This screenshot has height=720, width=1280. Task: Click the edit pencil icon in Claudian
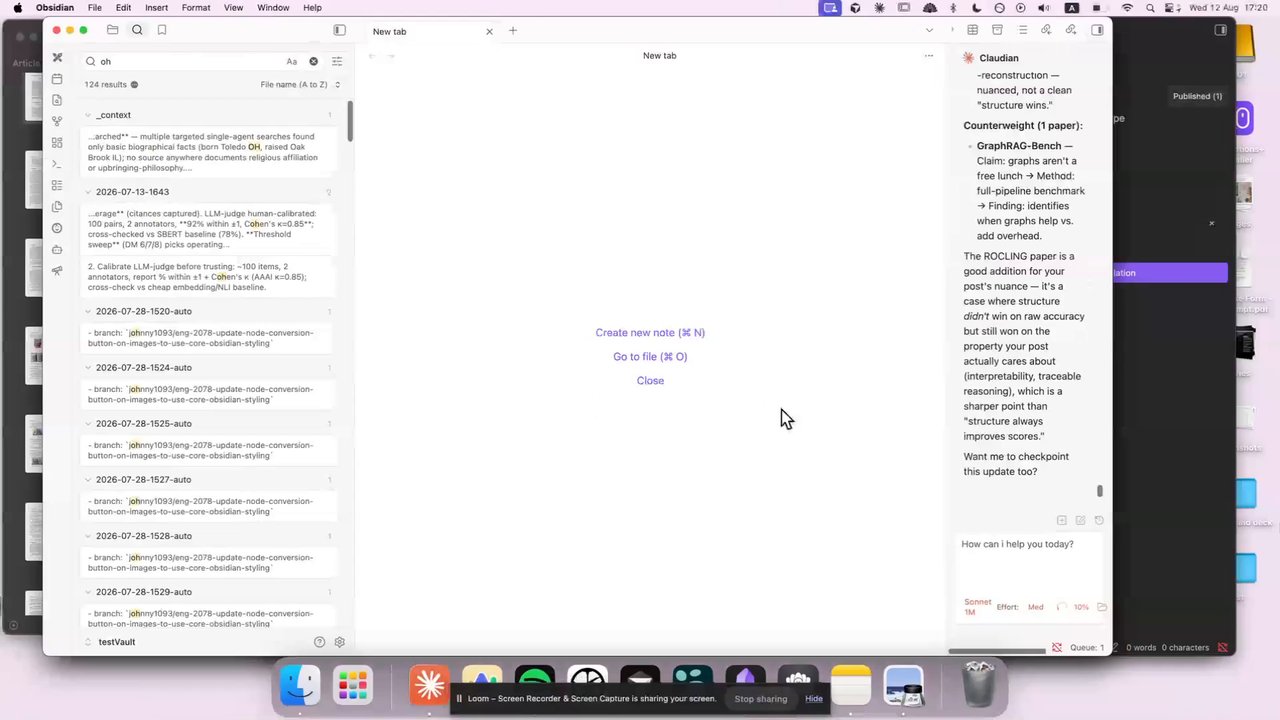click(1080, 520)
